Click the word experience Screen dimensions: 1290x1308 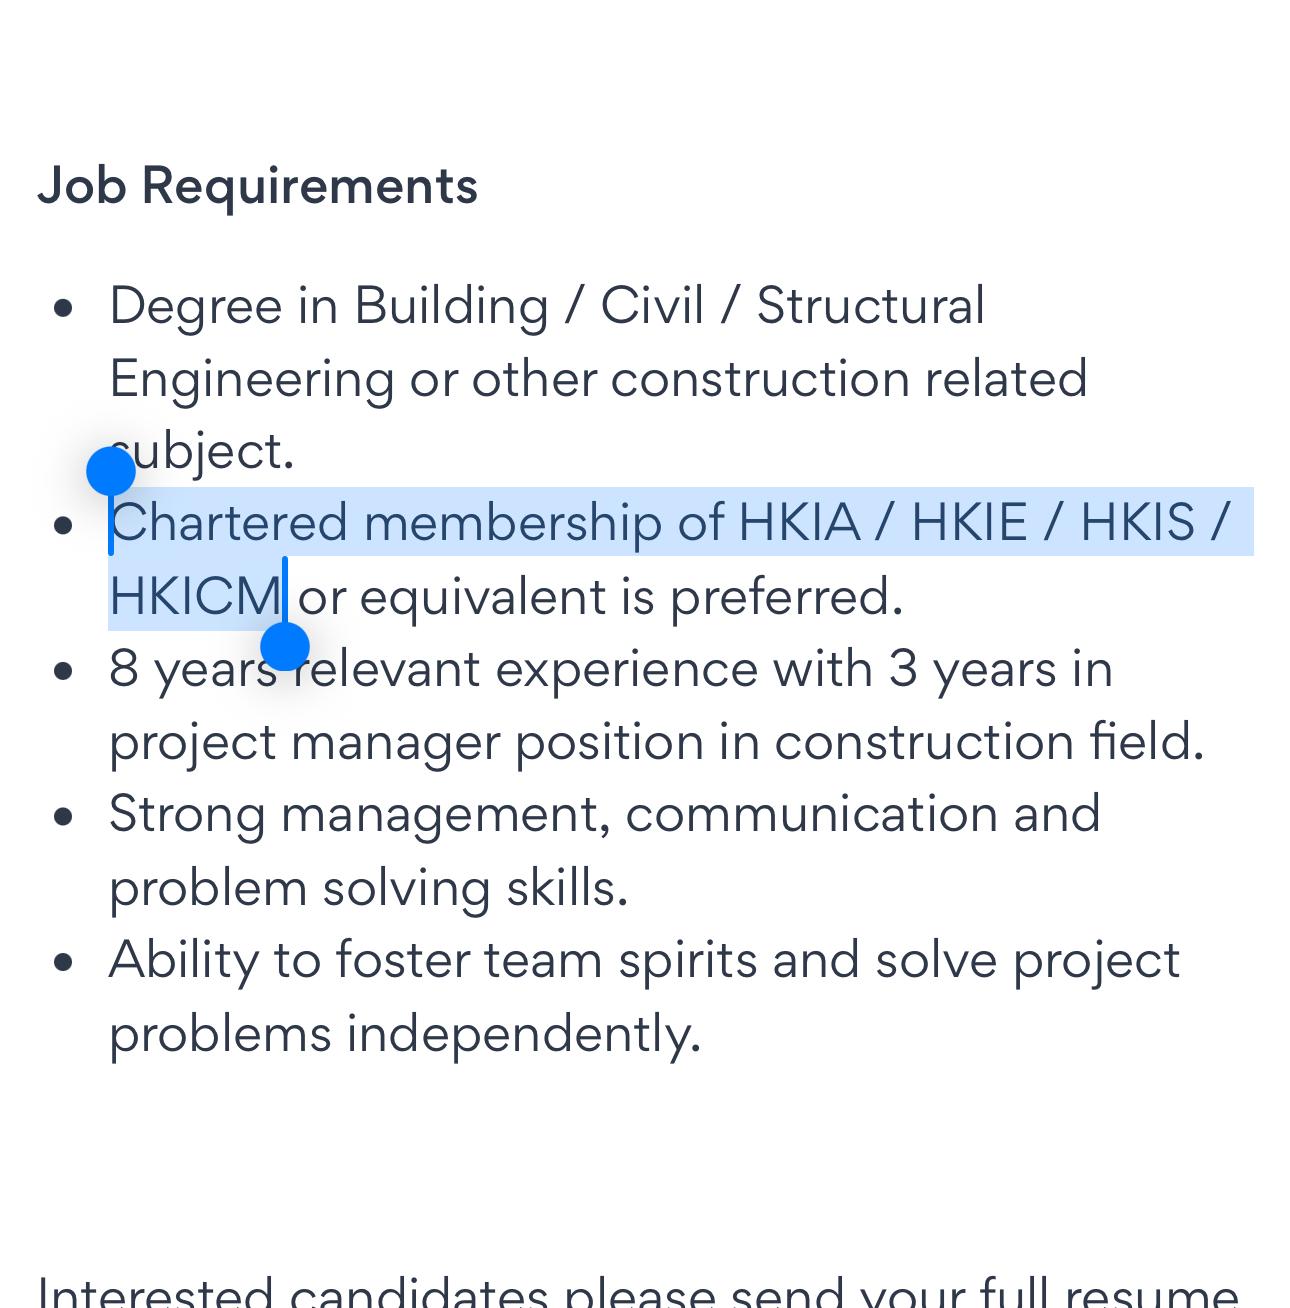pos(626,669)
